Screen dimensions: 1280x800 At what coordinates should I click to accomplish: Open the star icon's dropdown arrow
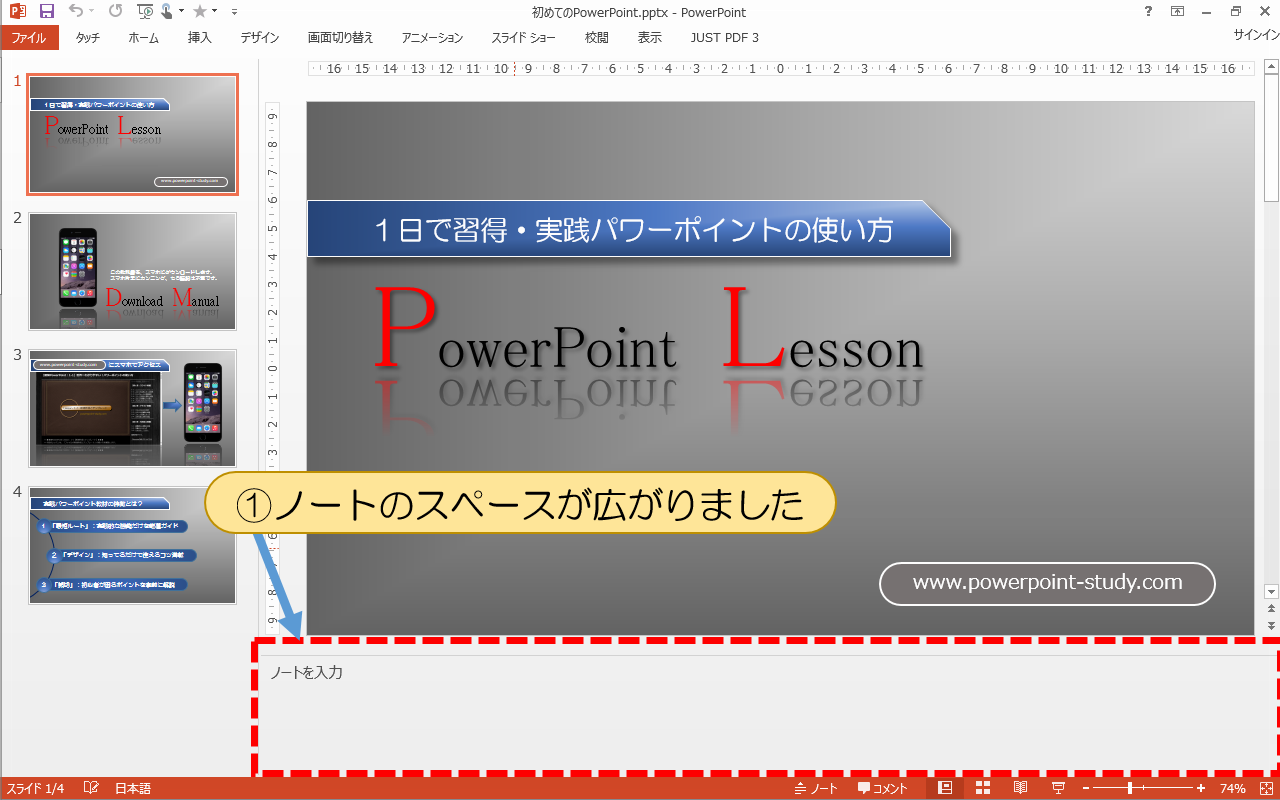pos(215,12)
